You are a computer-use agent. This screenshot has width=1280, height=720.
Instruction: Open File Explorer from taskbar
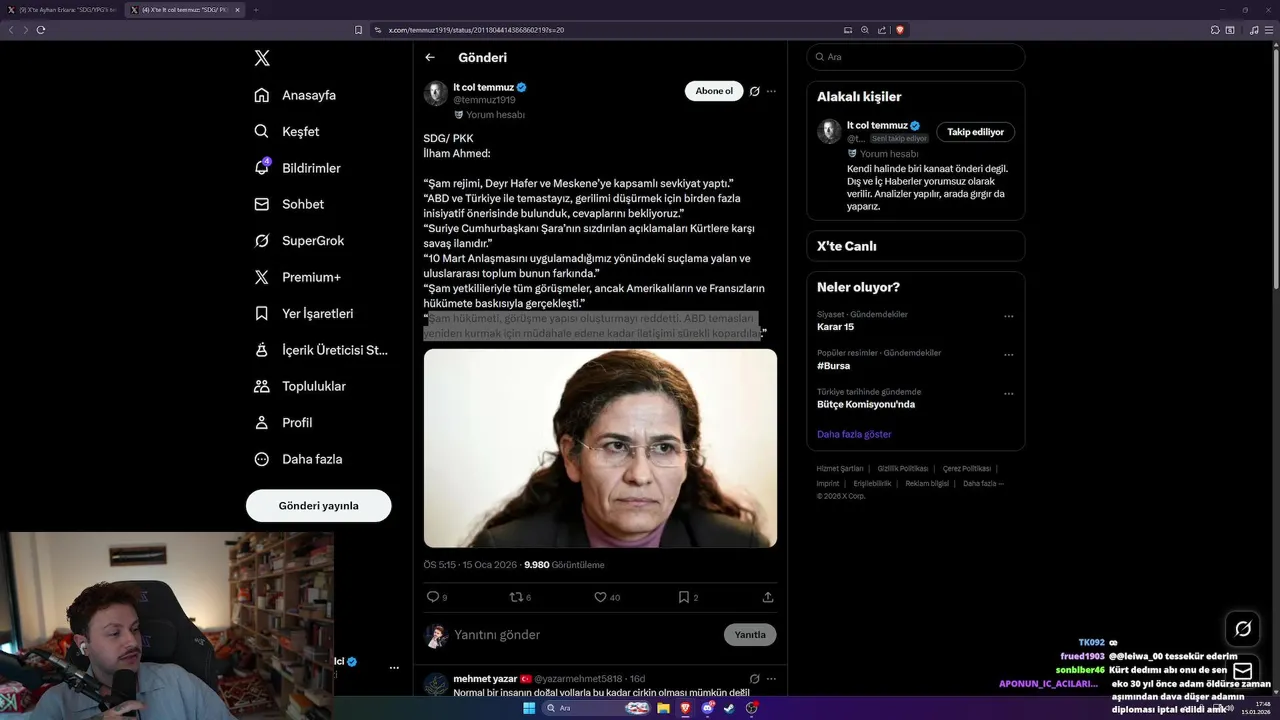point(663,708)
